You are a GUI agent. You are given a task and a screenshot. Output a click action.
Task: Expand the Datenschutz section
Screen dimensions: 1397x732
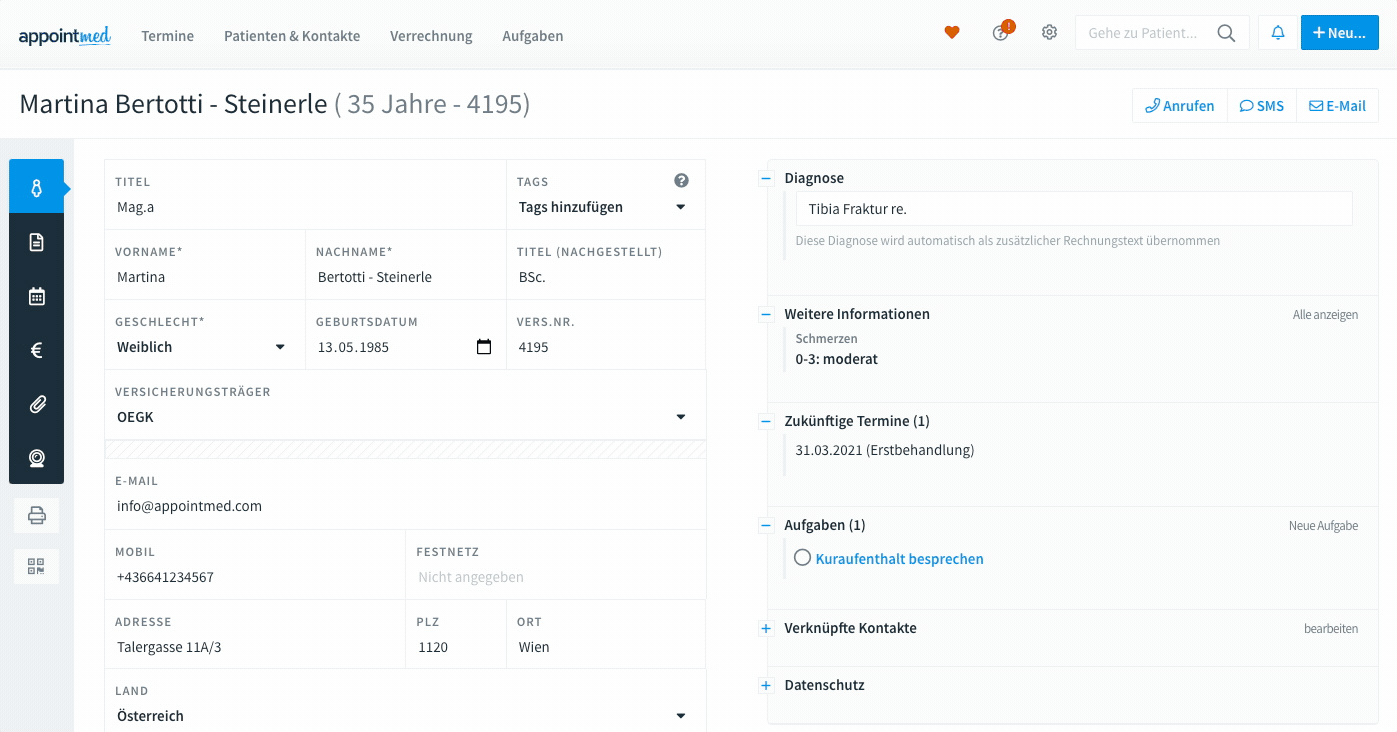[x=766, y=685]
